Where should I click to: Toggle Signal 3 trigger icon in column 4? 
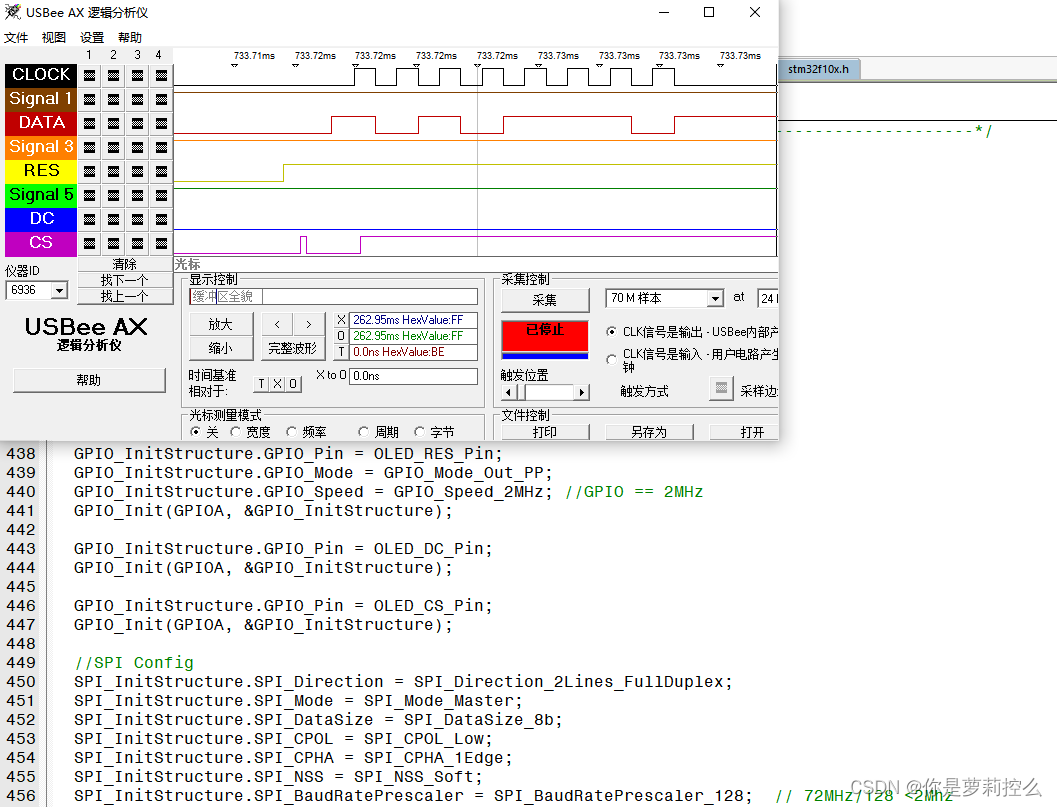(x=161, y=148)
